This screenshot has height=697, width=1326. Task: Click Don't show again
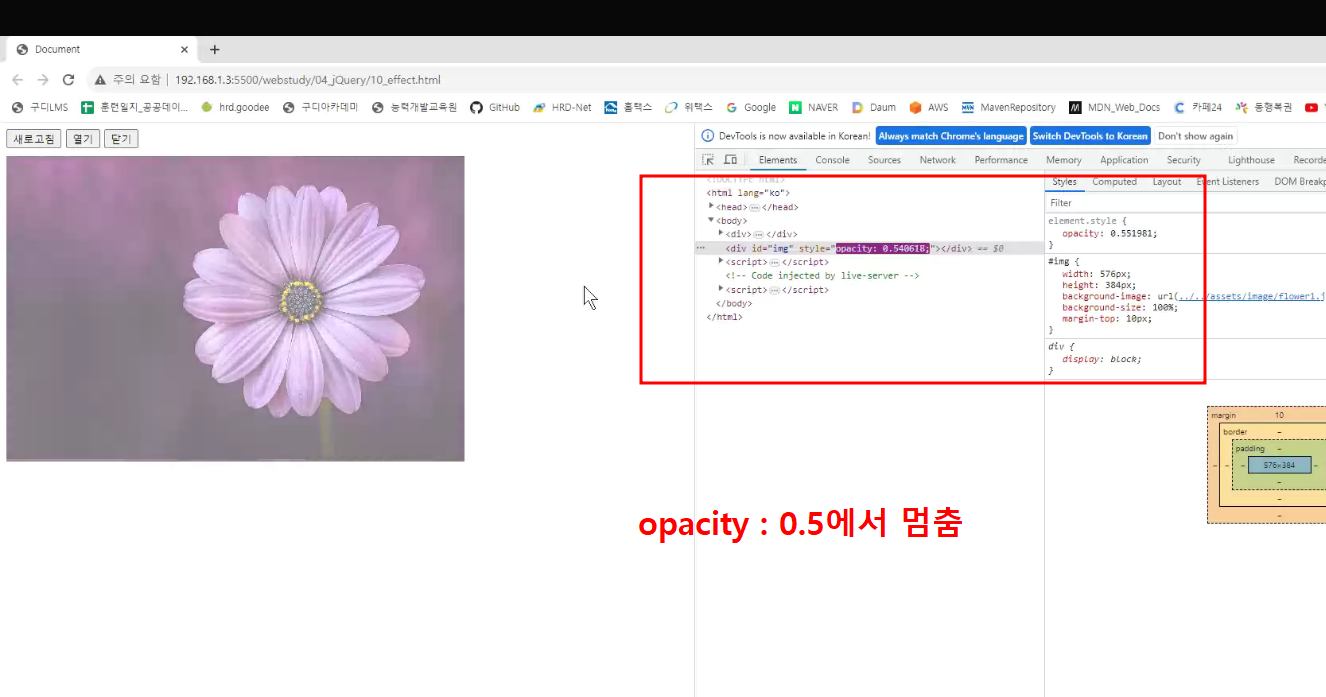tap(1196, 136)
